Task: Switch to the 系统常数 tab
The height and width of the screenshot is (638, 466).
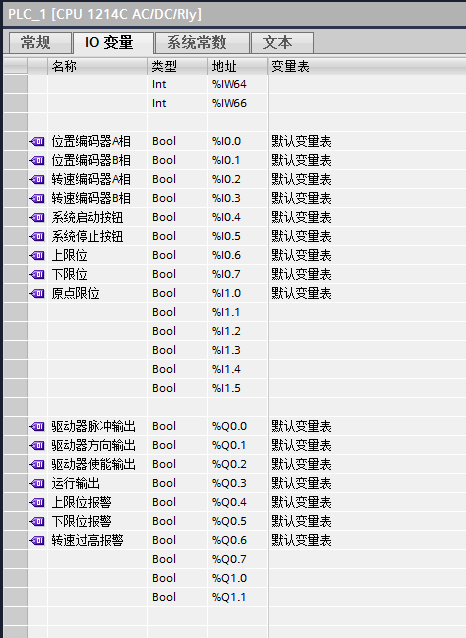Action: pos(202,43)
